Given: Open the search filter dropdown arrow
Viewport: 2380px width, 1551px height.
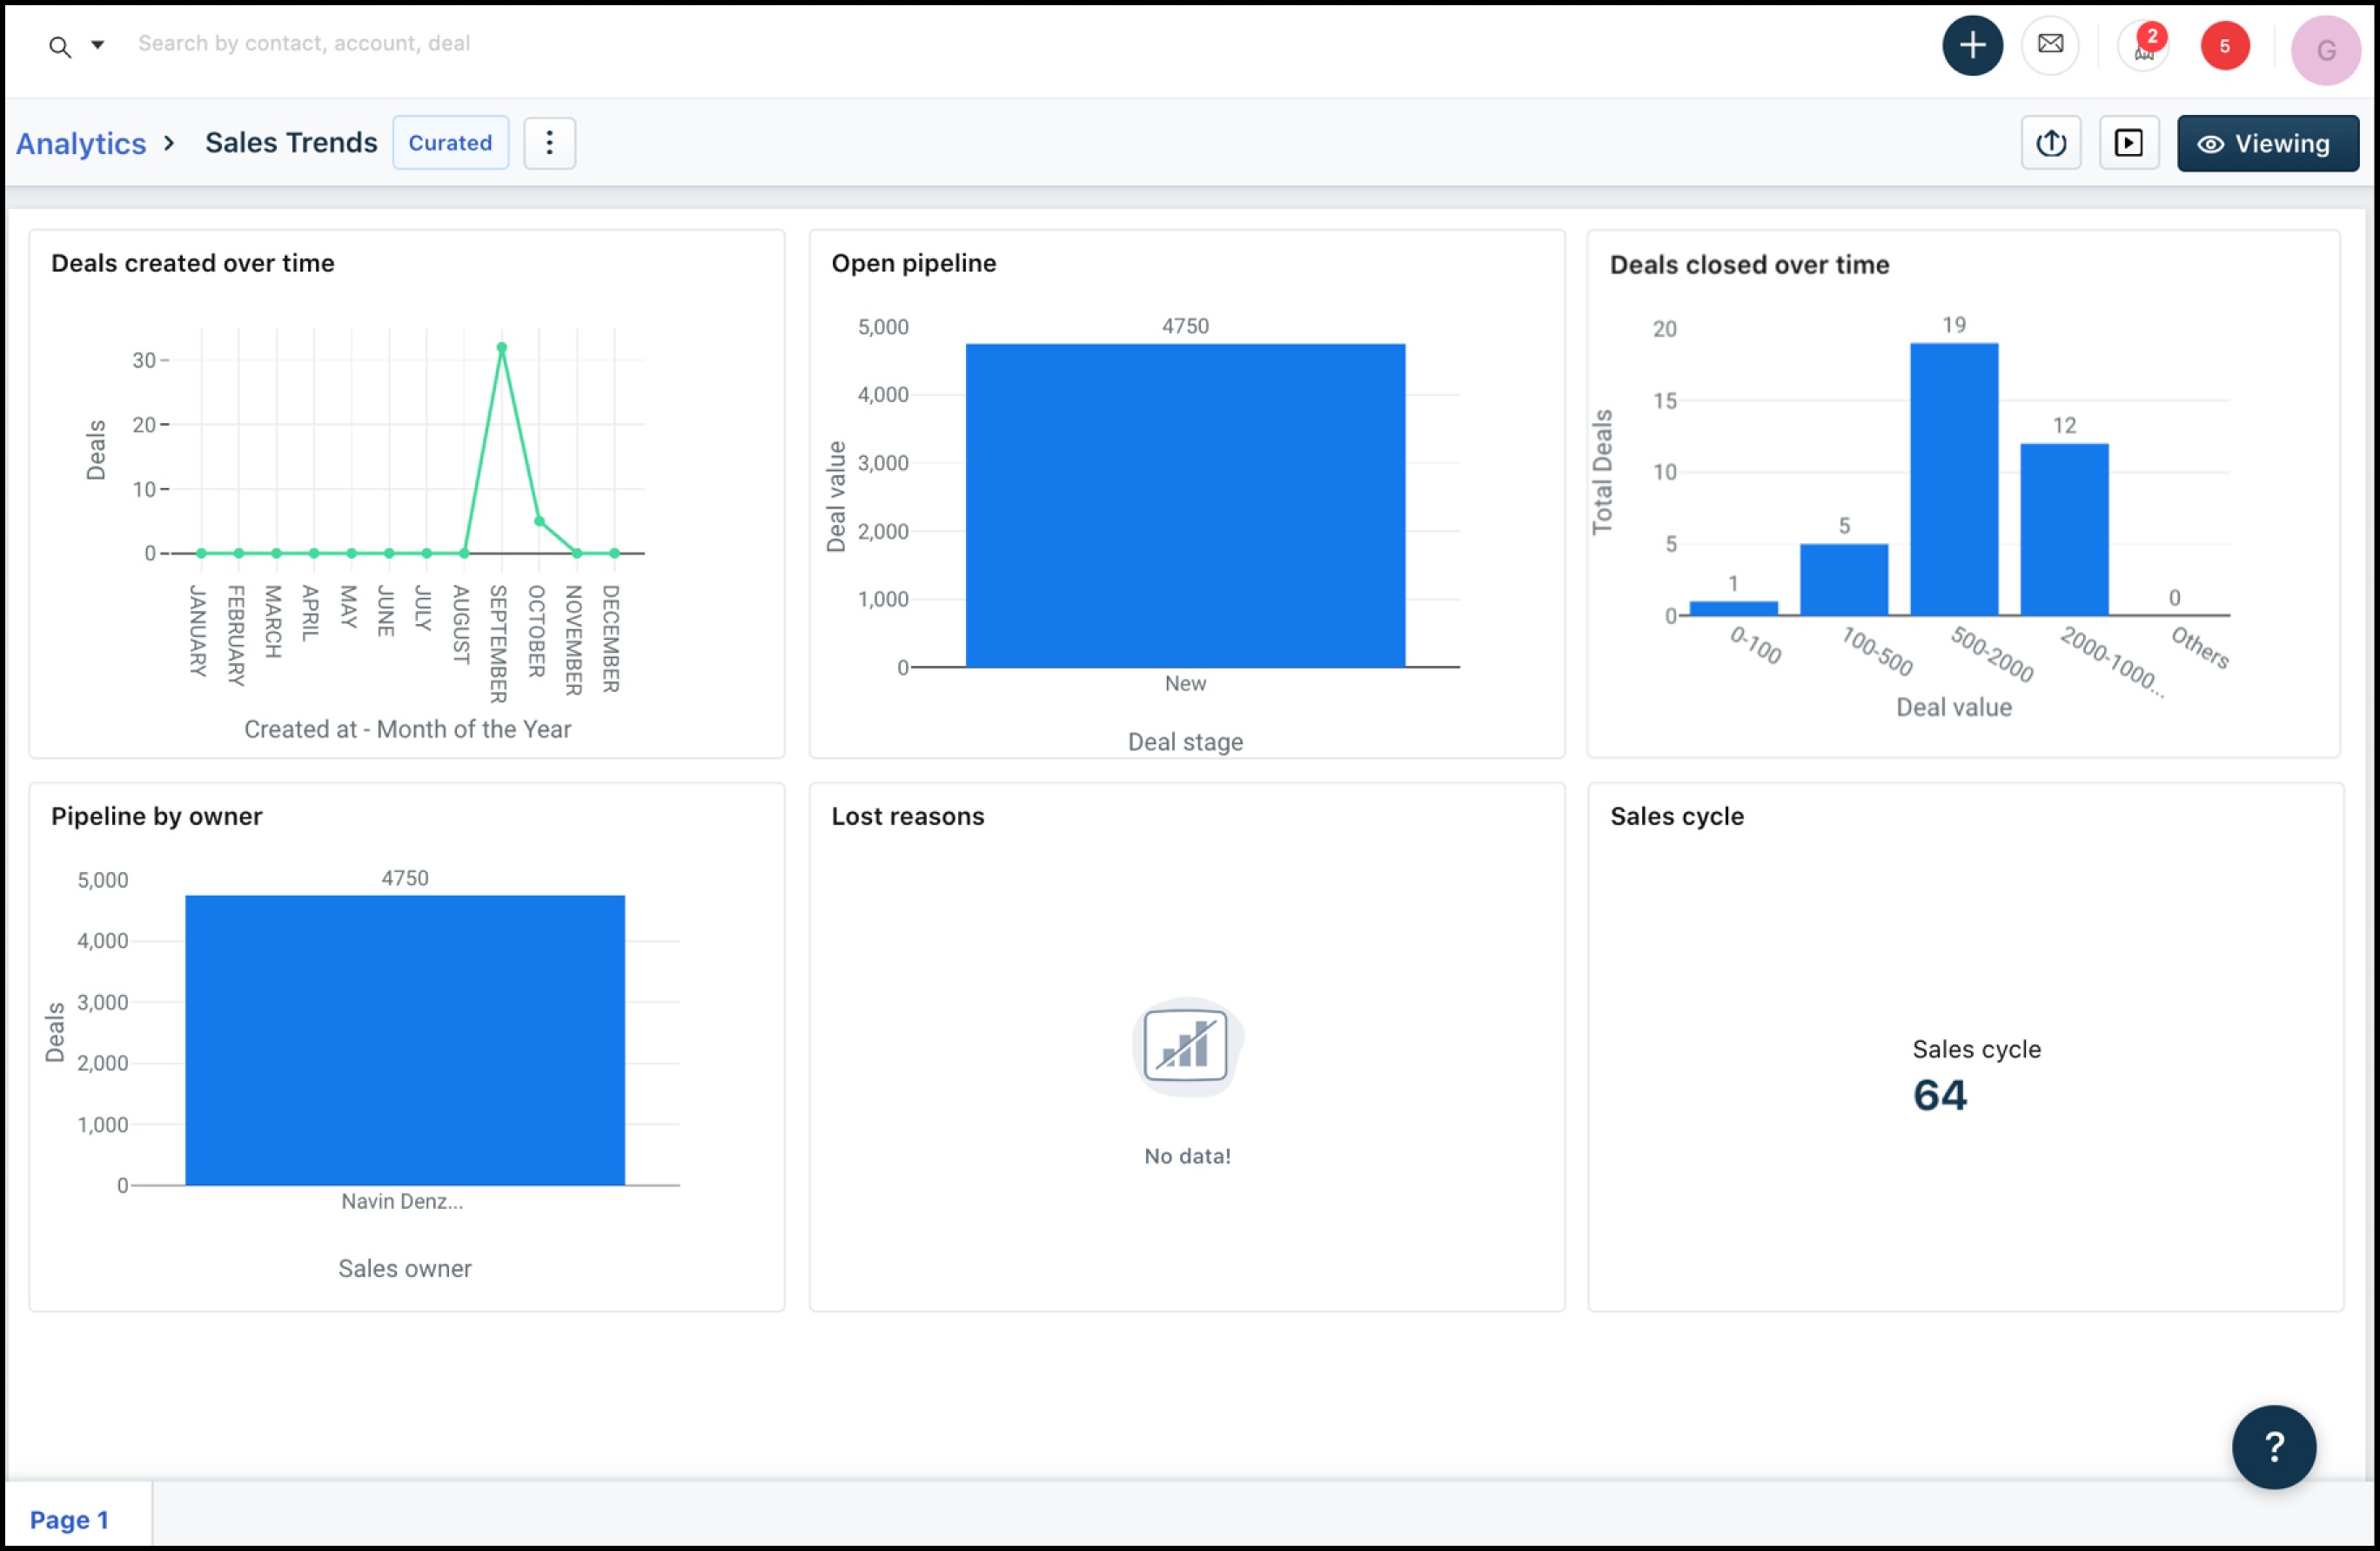Looking at the screenshot, I should click(x=98, y=44).
